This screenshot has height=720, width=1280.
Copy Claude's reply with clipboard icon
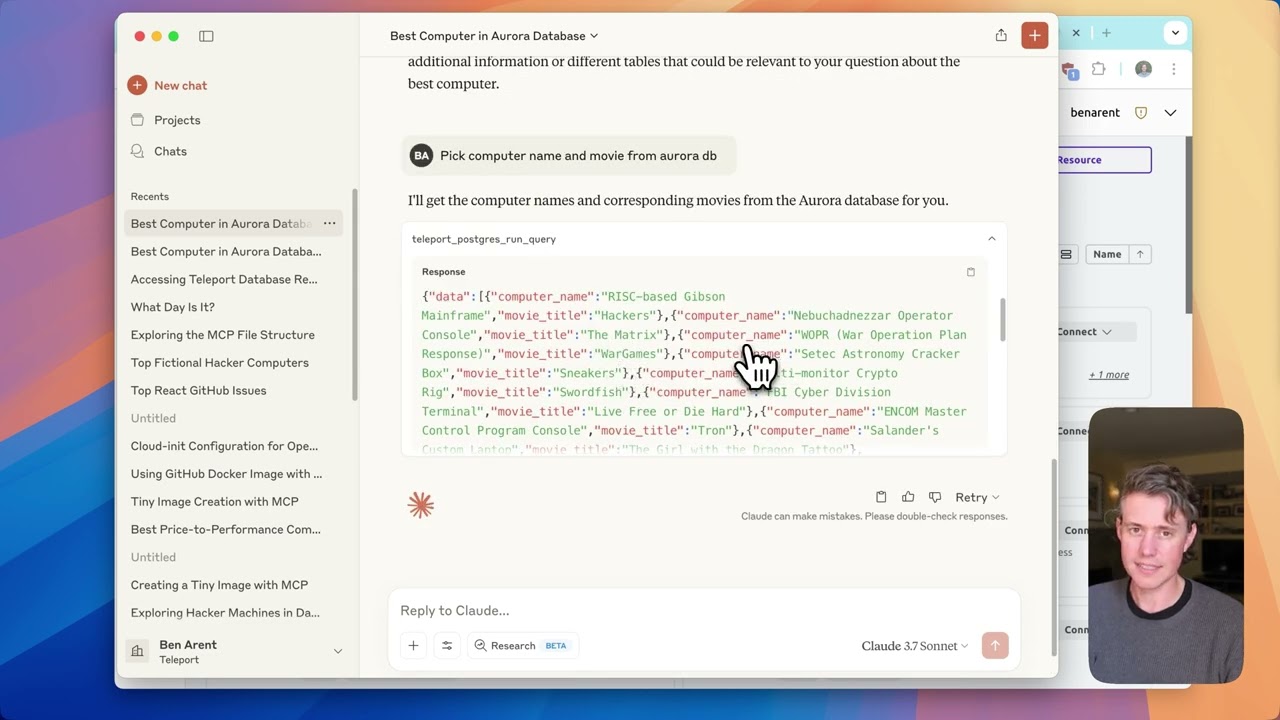pos(881,497)
